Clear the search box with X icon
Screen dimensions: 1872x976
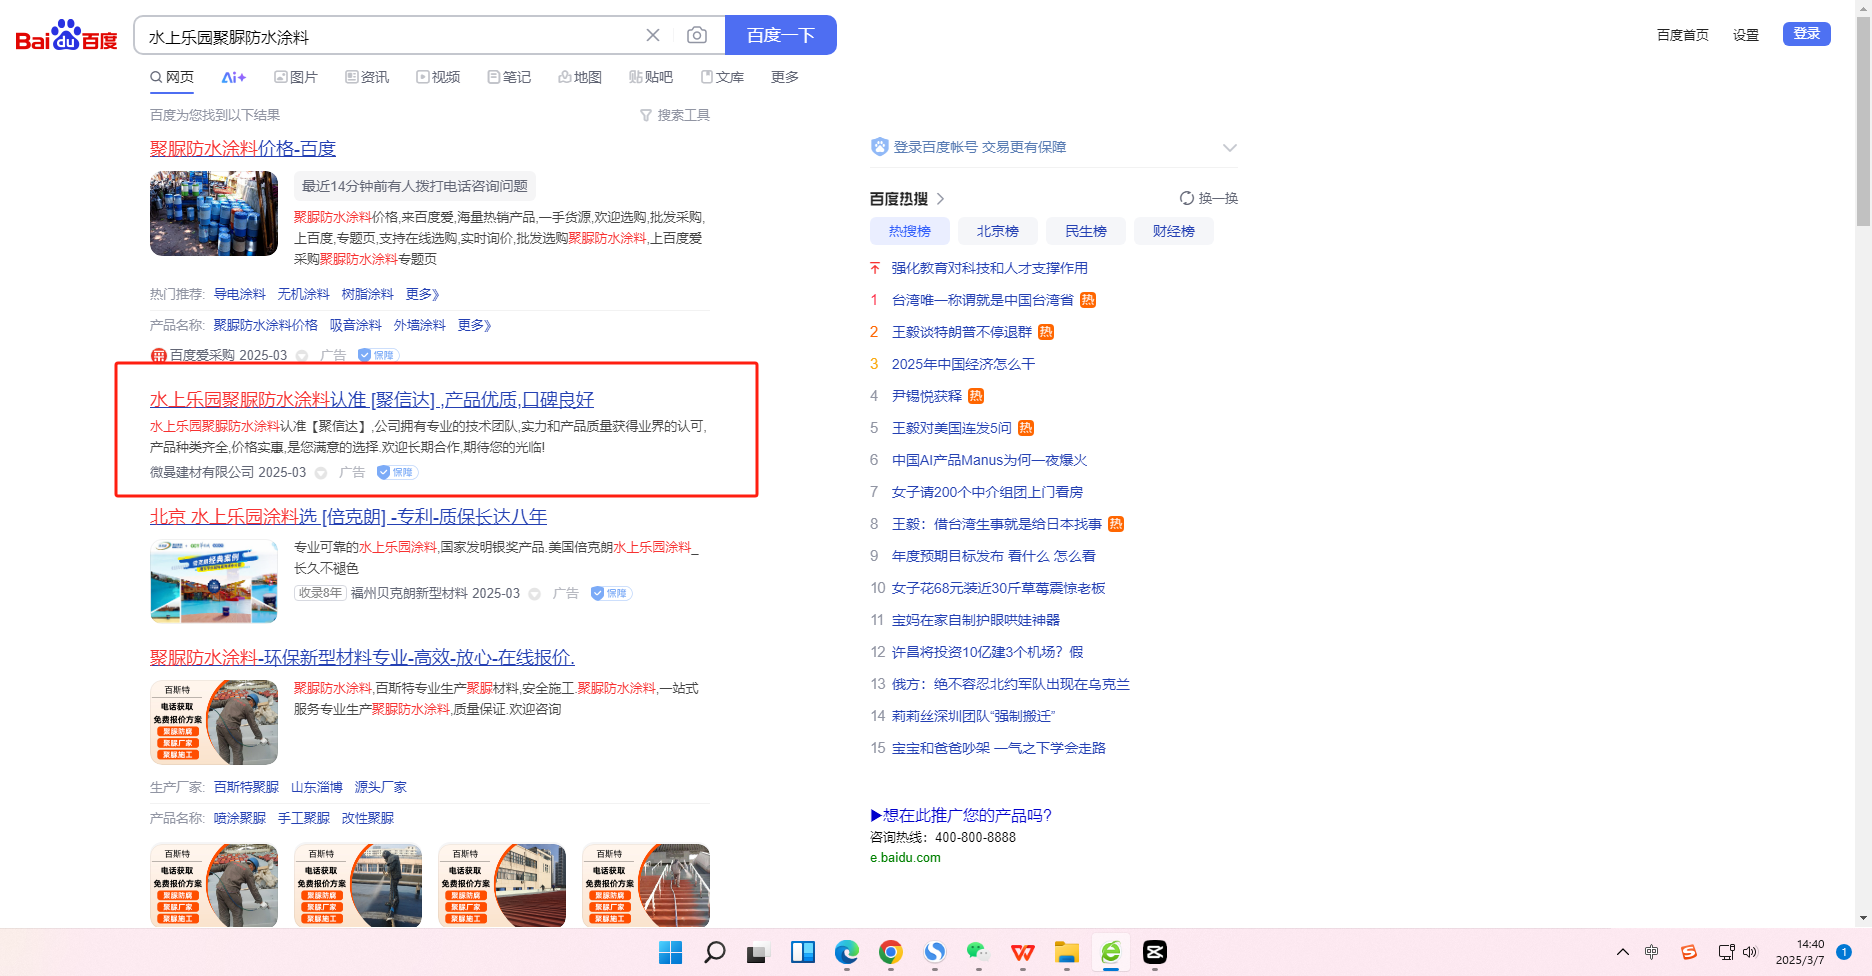click(x=653, y=36)
